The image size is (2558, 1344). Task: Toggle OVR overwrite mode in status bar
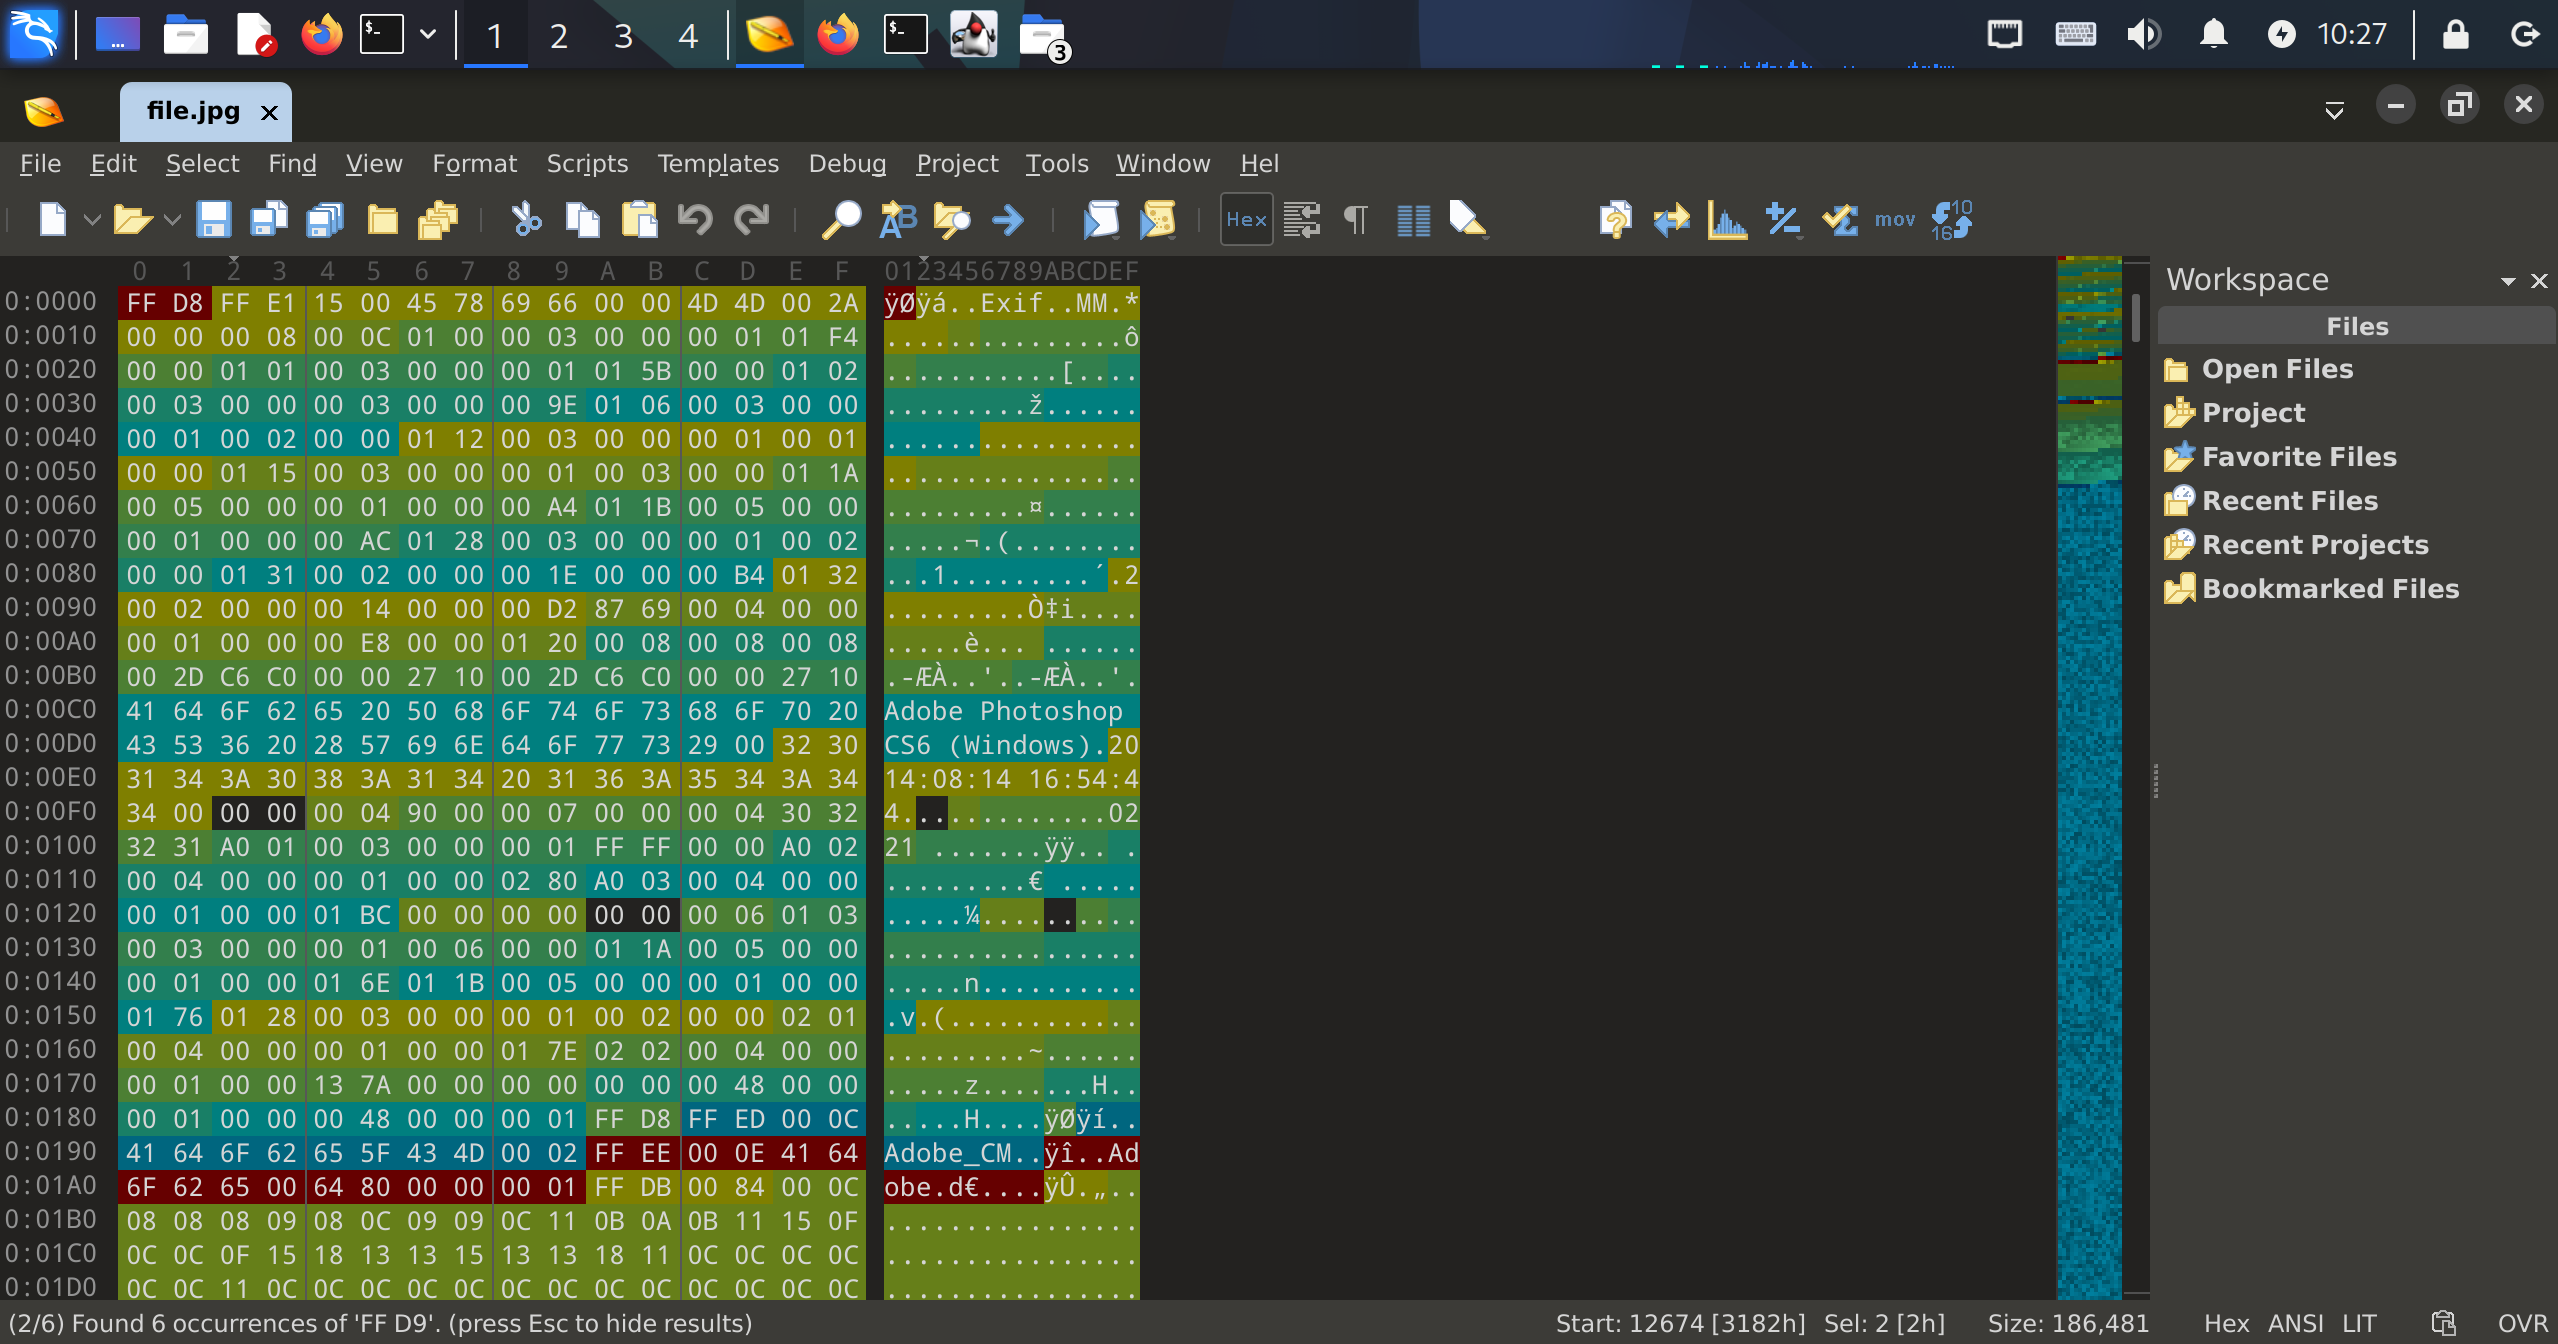pos(2522,1323)
